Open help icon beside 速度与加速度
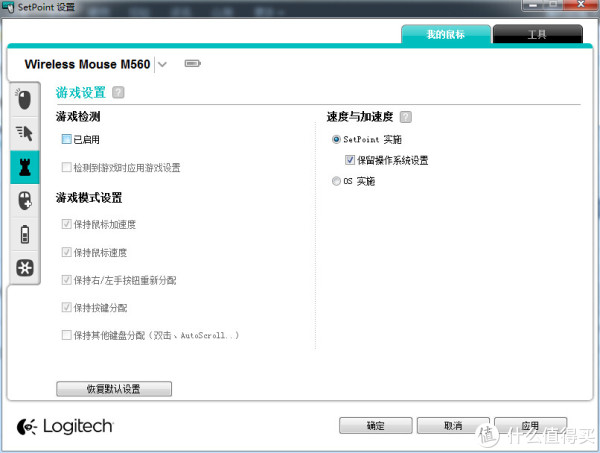The image size is (600, 453). click(406, 117)
